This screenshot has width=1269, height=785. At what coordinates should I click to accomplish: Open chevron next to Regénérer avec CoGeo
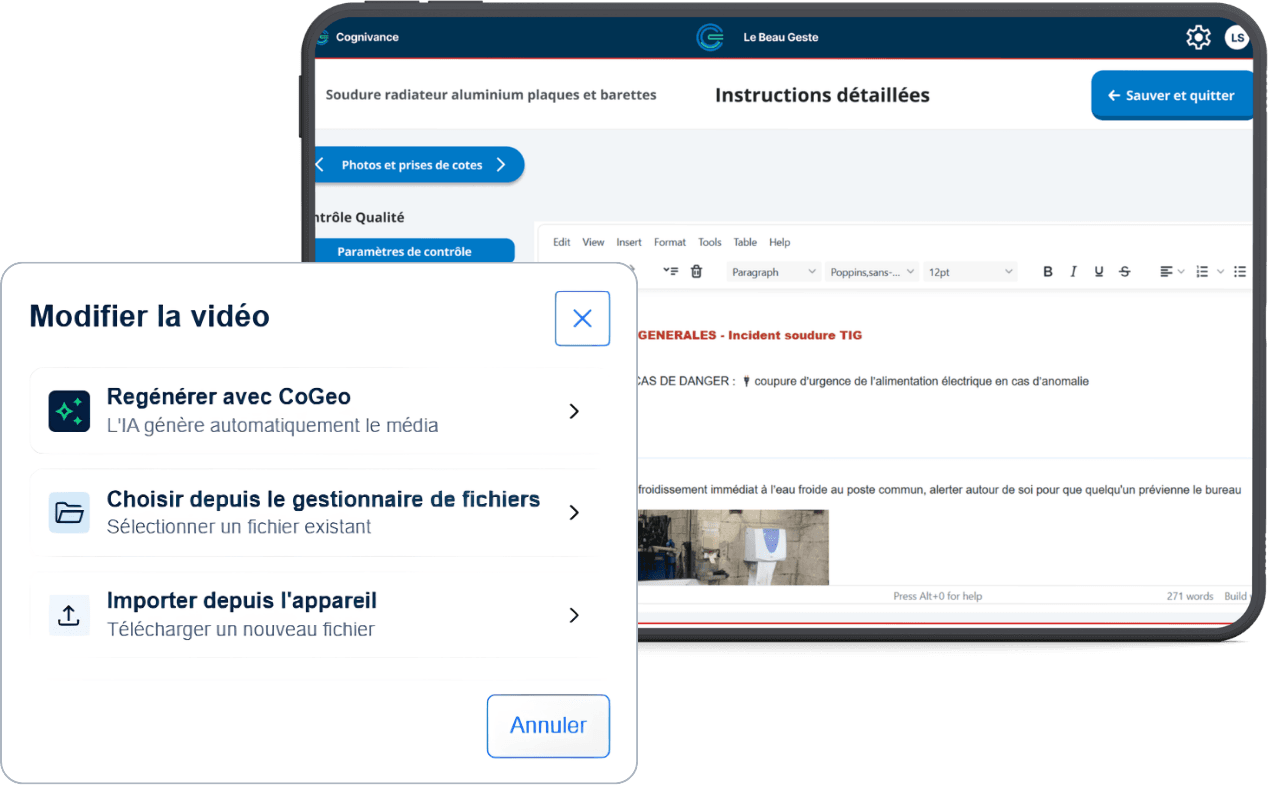tap(574, 411)
